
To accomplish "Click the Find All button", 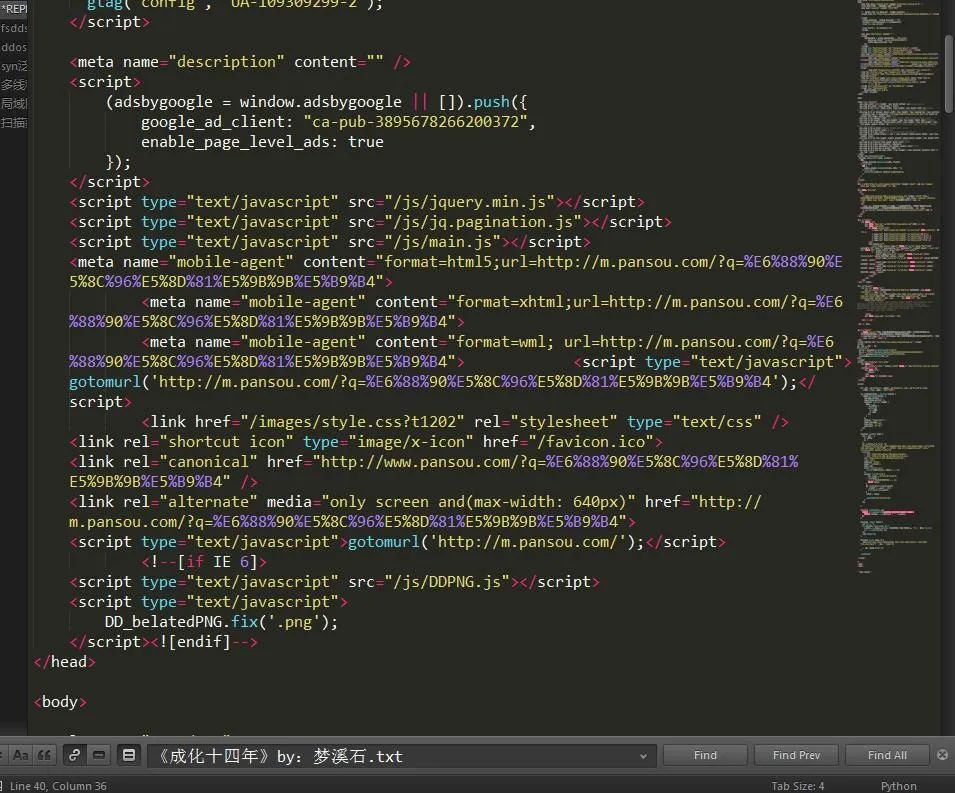I will [x=886, y=755].
